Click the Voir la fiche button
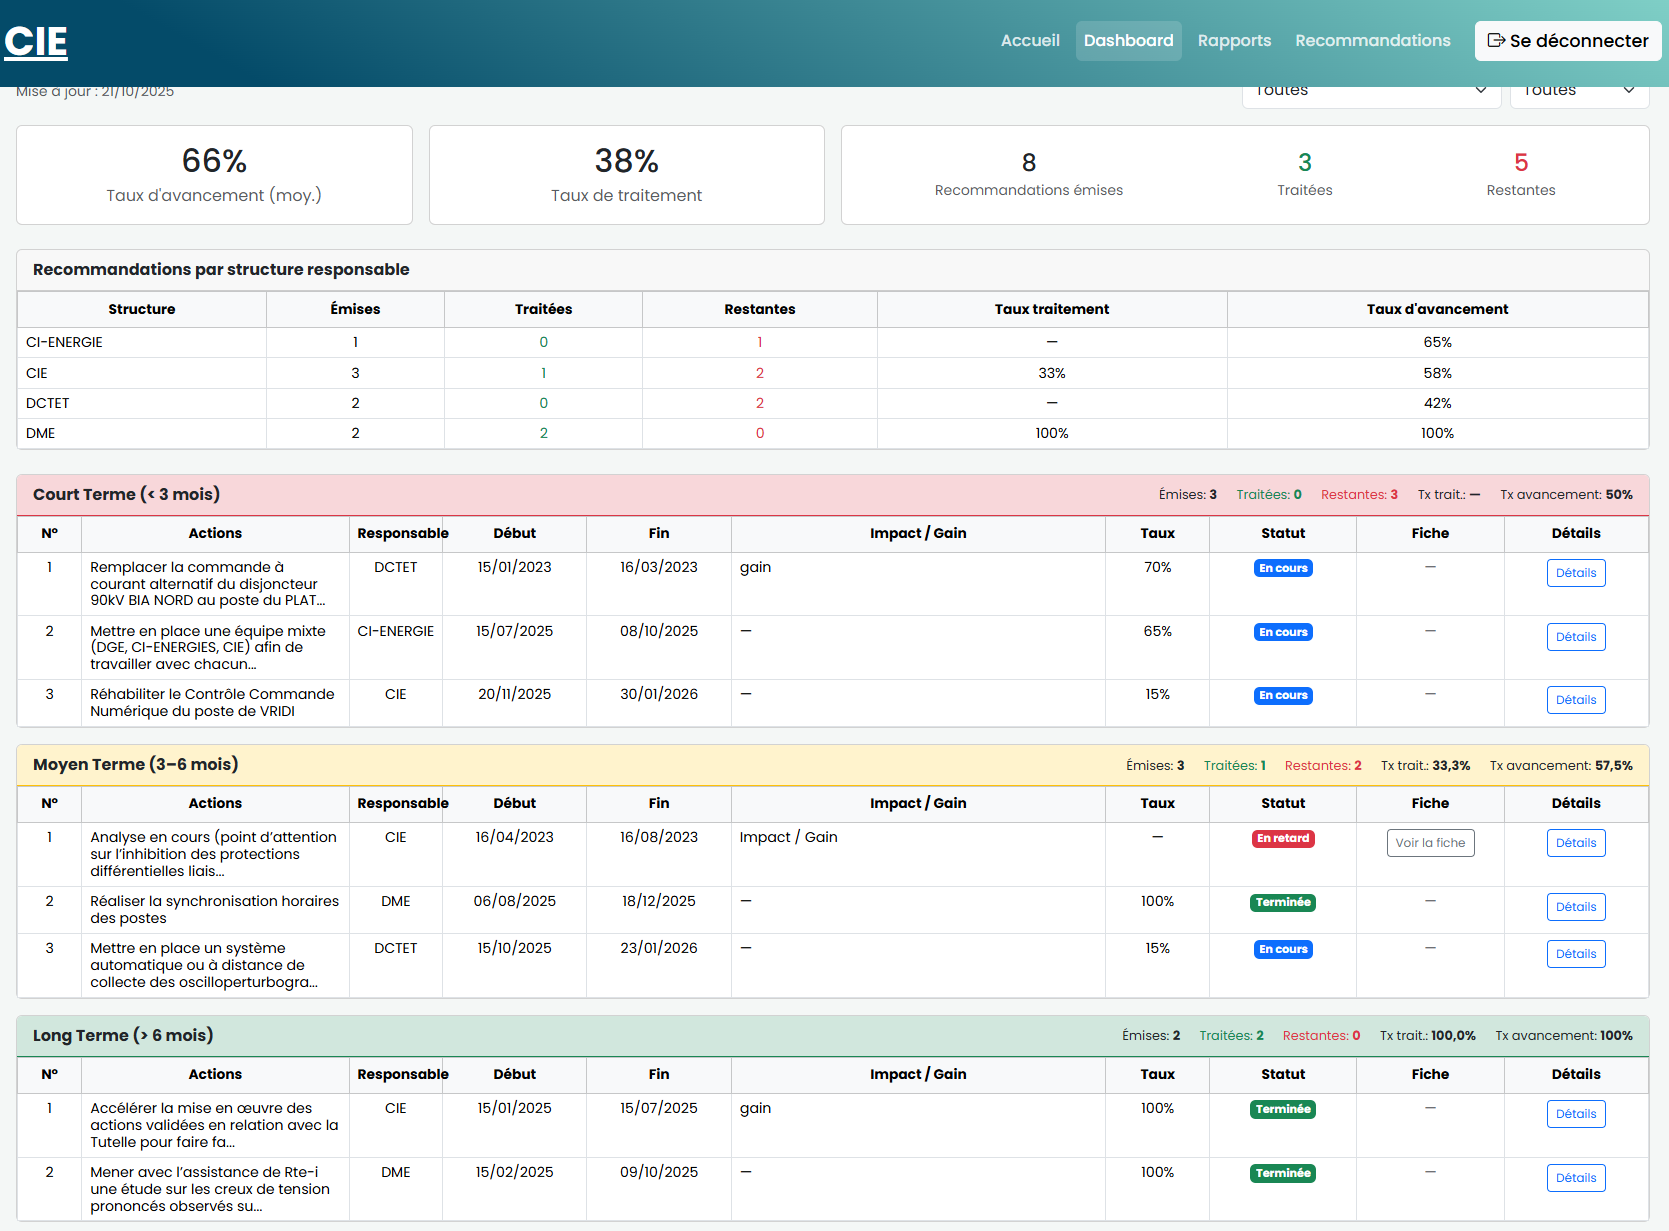This screenshot has height=1231, width=1669. (x=1430, y=843)
